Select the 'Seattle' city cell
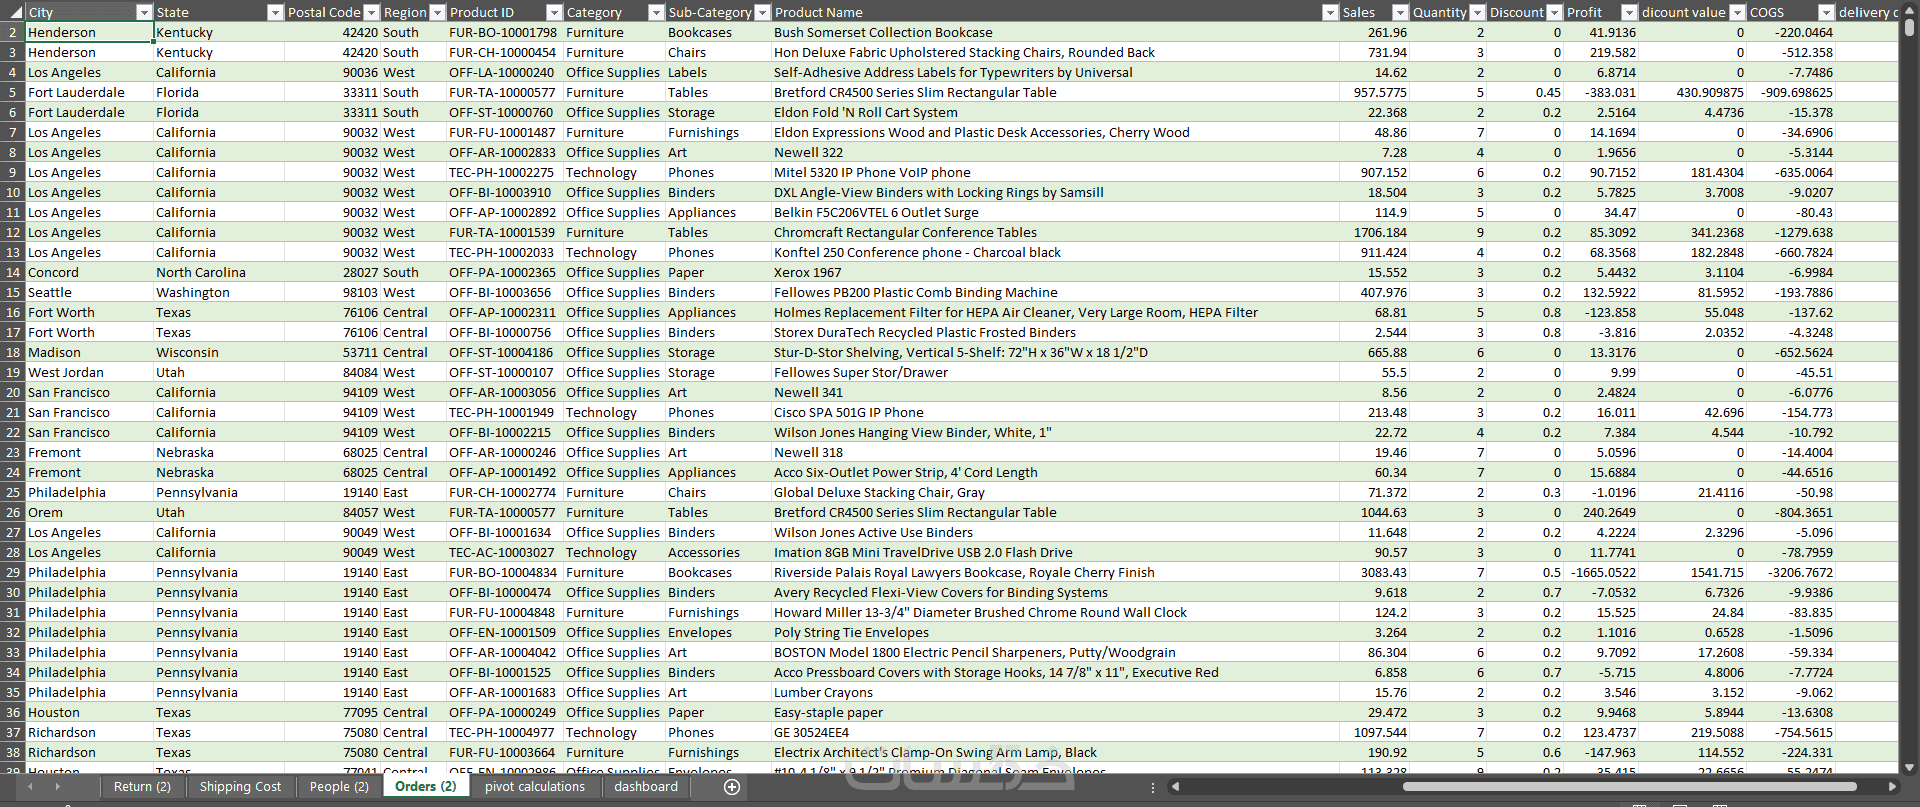1920x807 pixels. (x=90, y=292)
